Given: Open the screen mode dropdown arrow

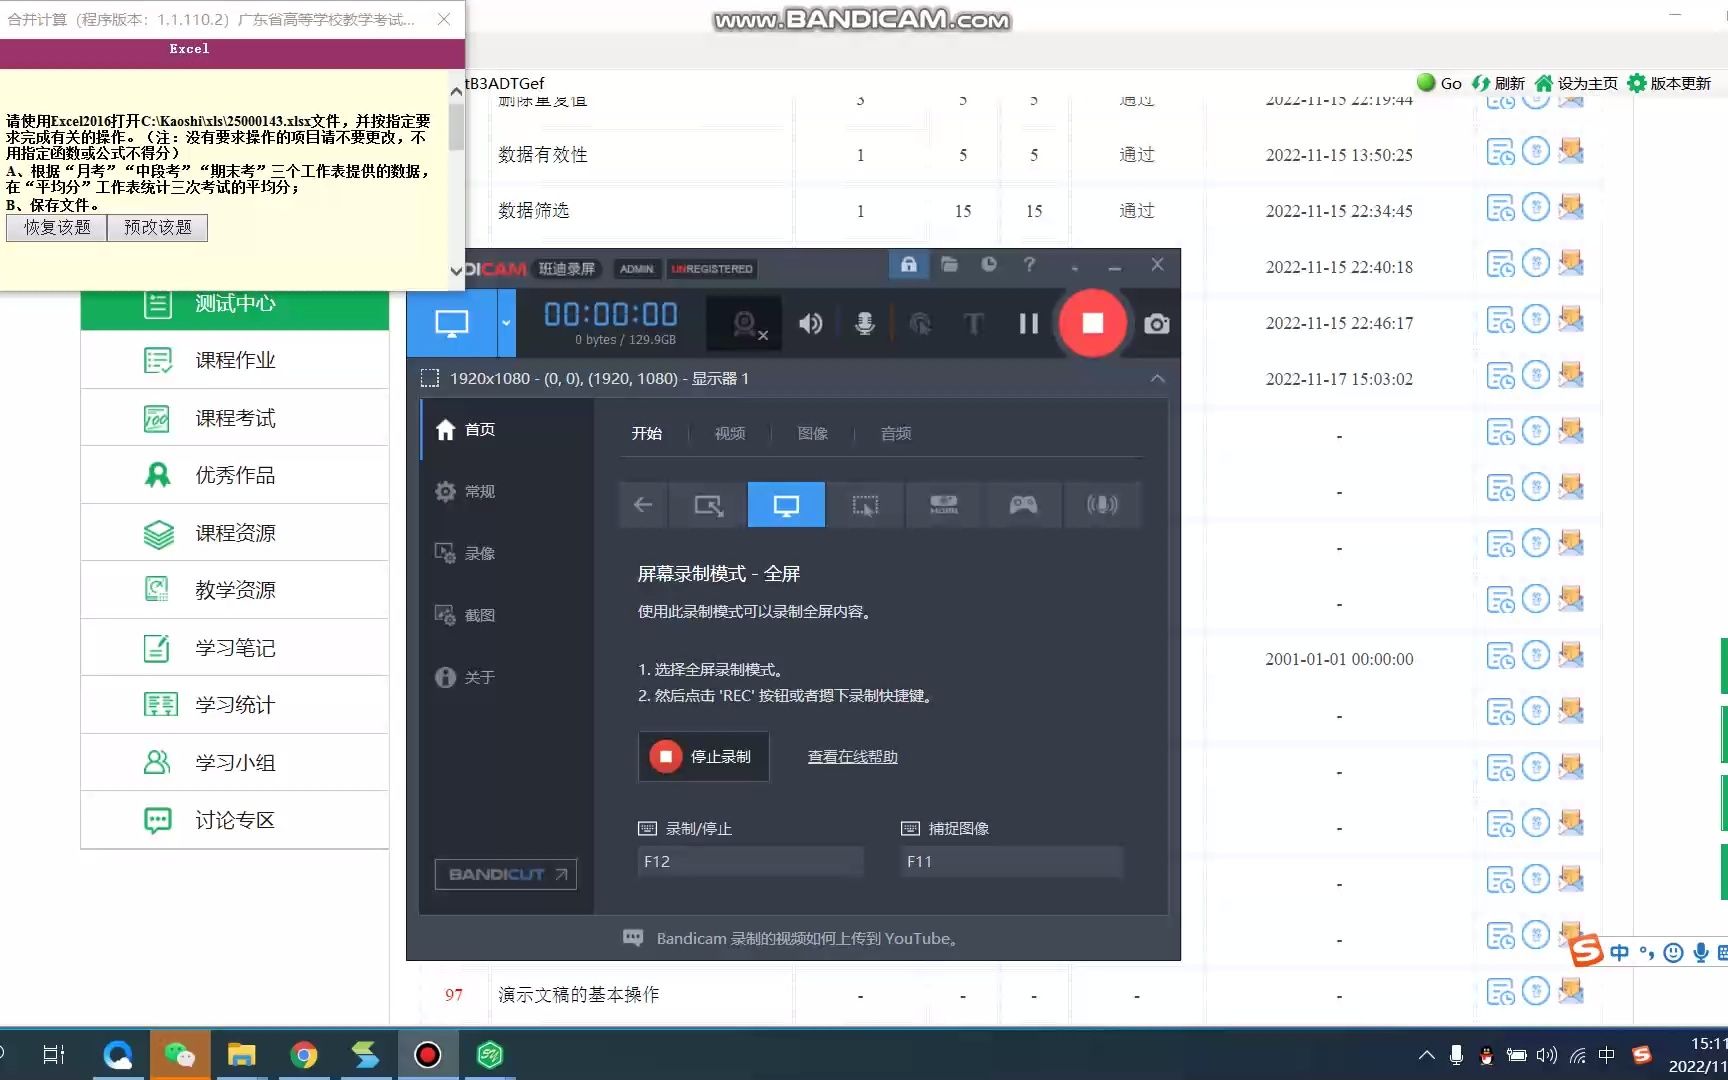Looking at the screenshot, I should pyautogui.click(x=506, y=323).
